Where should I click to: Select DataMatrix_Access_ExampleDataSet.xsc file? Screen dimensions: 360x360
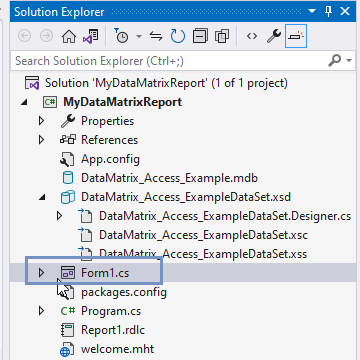tap(203, 235)
